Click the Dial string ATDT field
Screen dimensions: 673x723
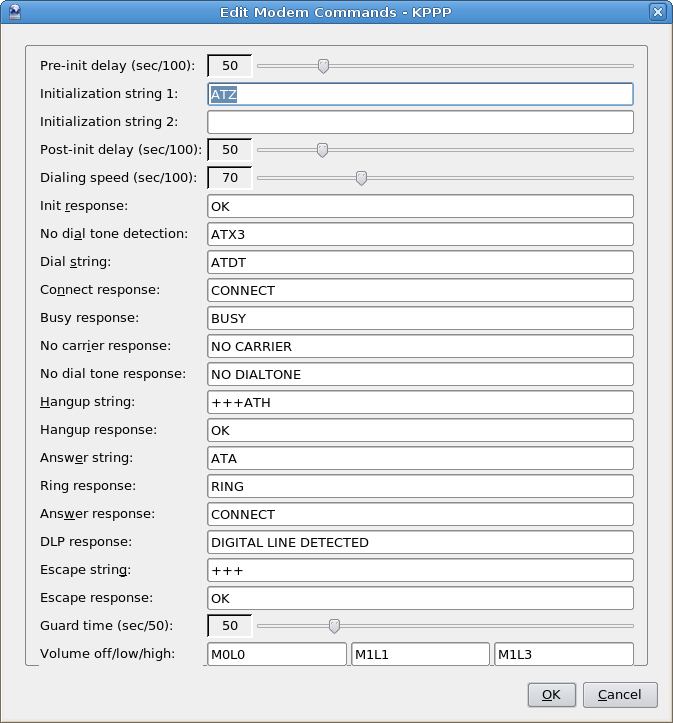tap(420, 262)
